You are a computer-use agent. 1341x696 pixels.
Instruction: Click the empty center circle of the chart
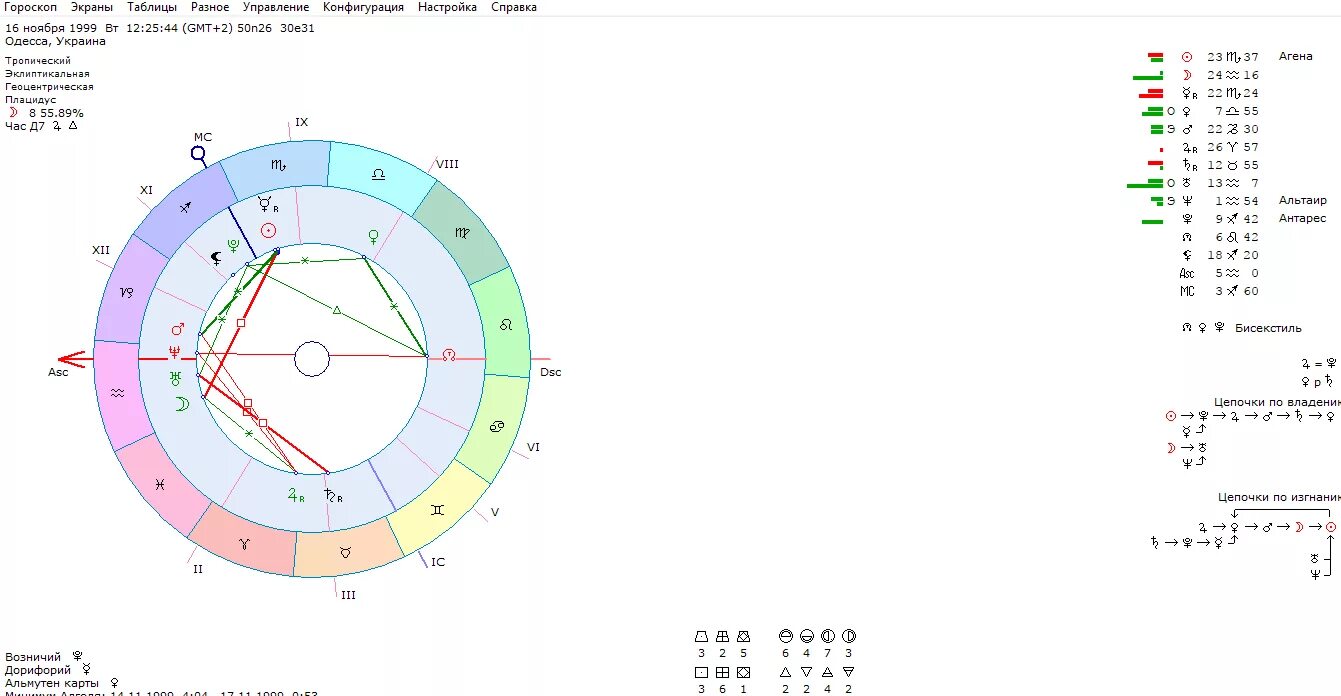coord(312,359)
